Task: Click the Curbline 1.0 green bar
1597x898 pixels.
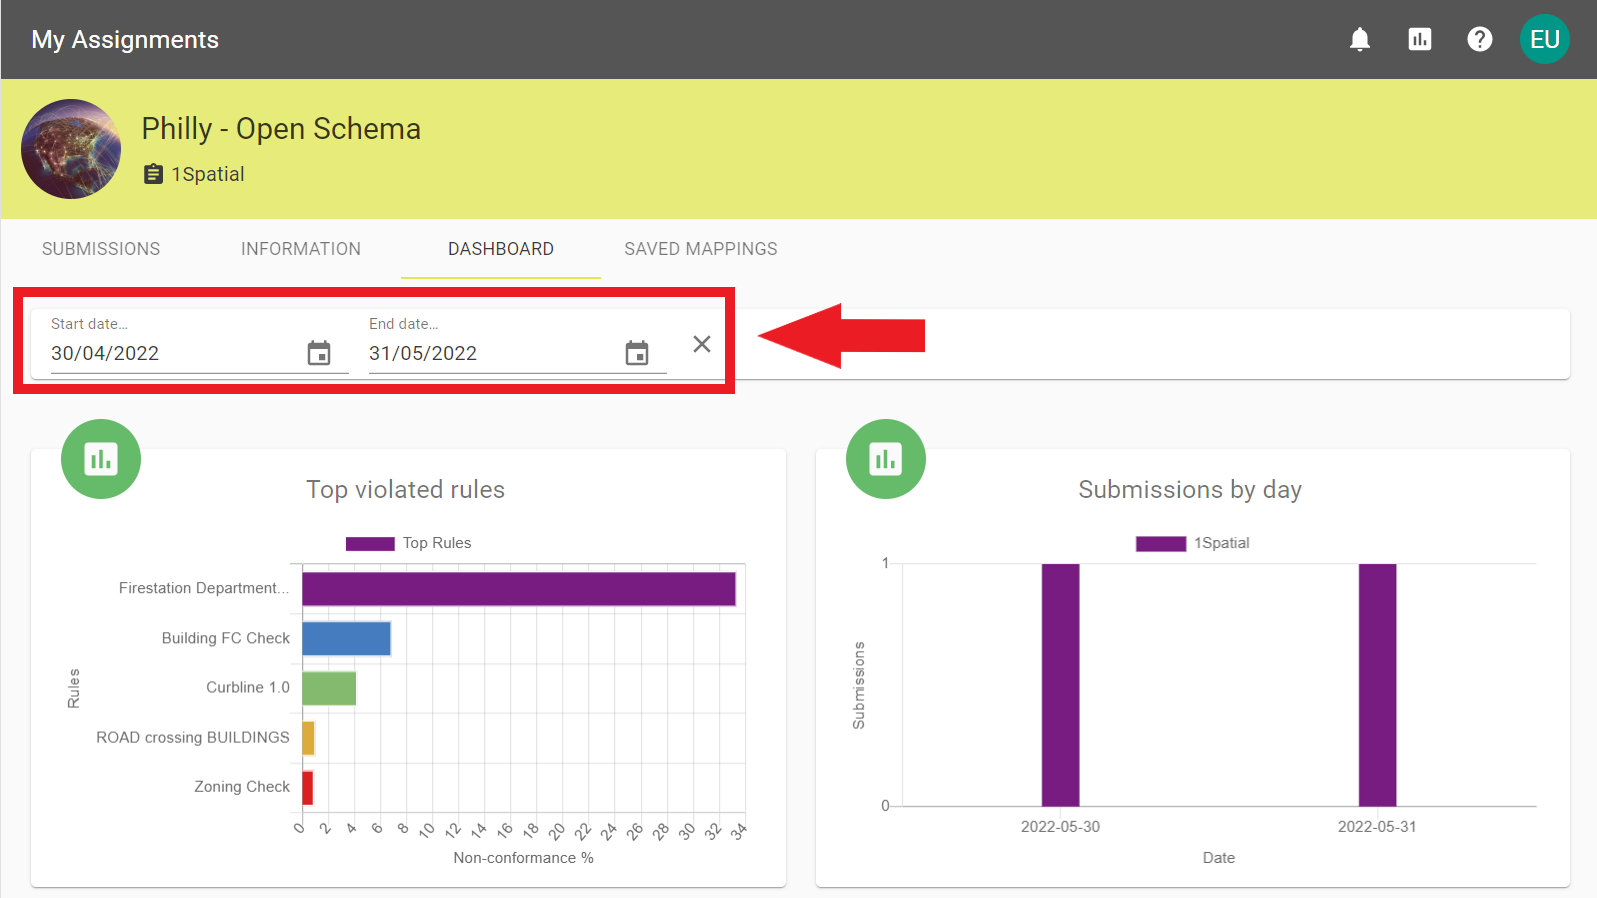Action: tap(329, 688)
